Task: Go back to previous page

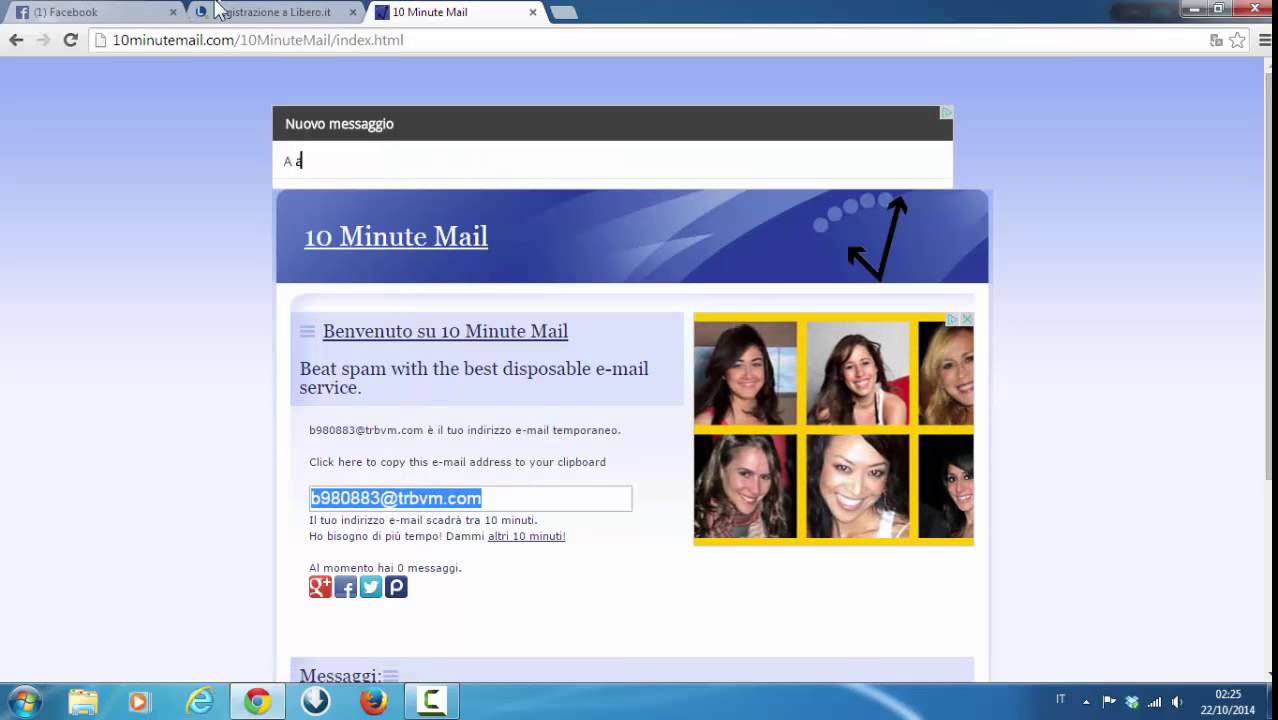Action: (16, 40)
